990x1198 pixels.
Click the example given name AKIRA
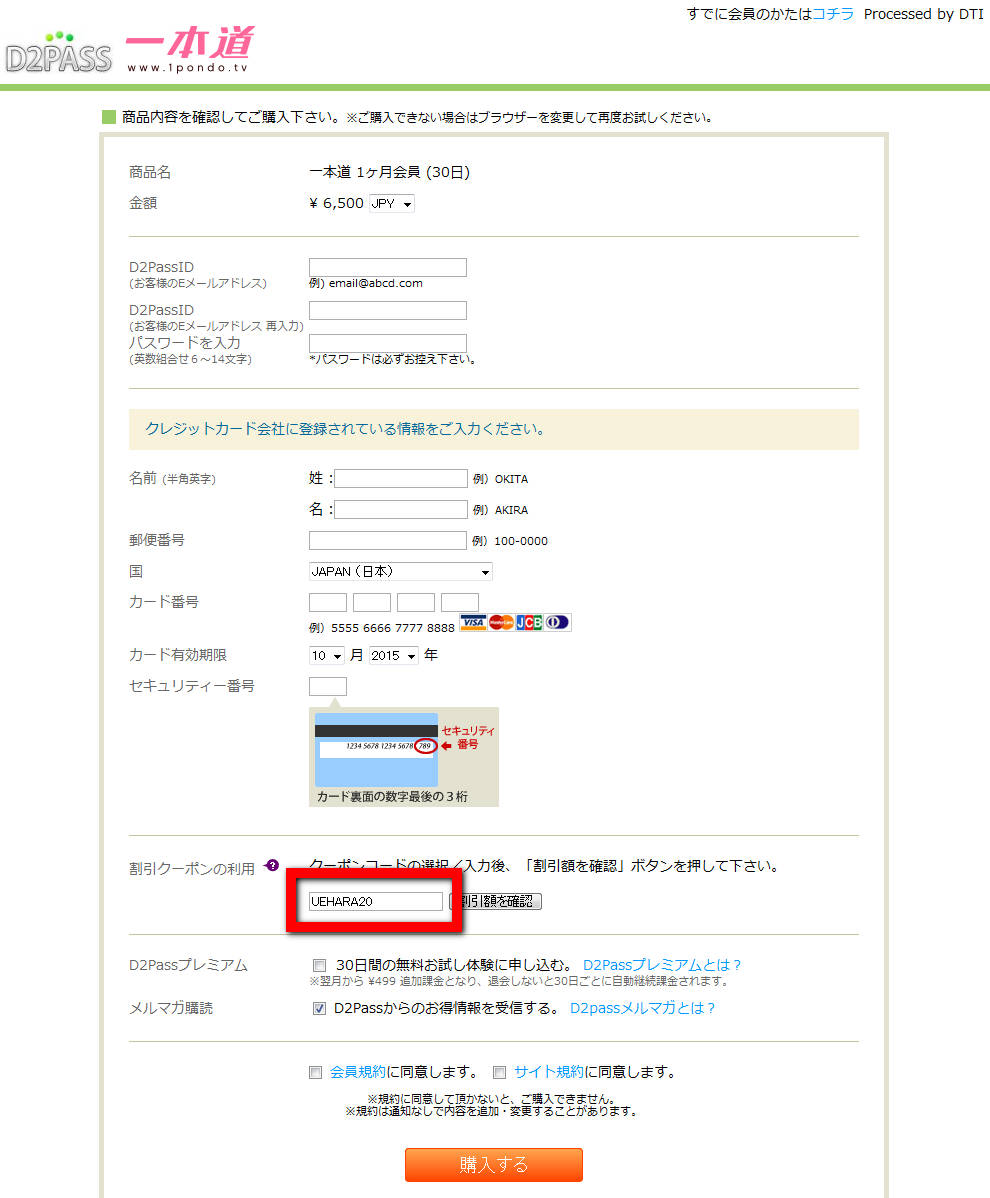point(511,510)
